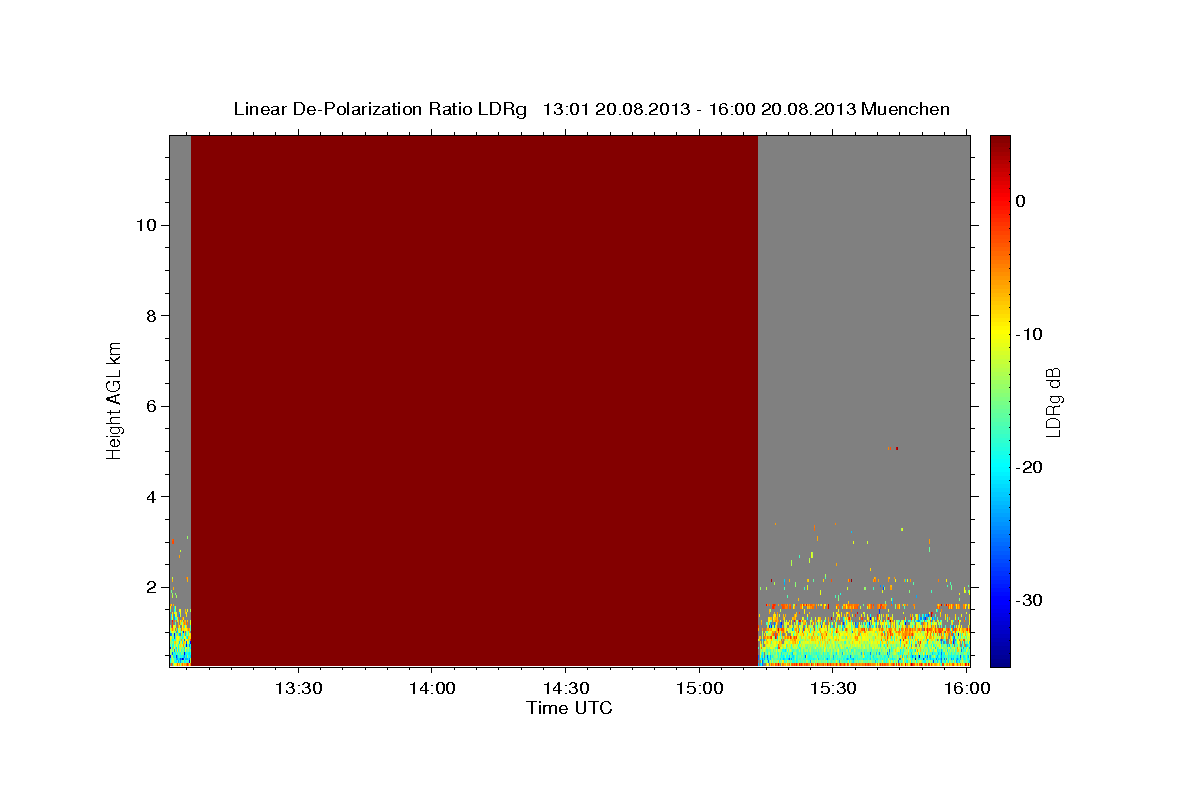The height and width of the screenshot is (800, 1200).
Task: Click the large dark red data block
Action: (474, 400)
